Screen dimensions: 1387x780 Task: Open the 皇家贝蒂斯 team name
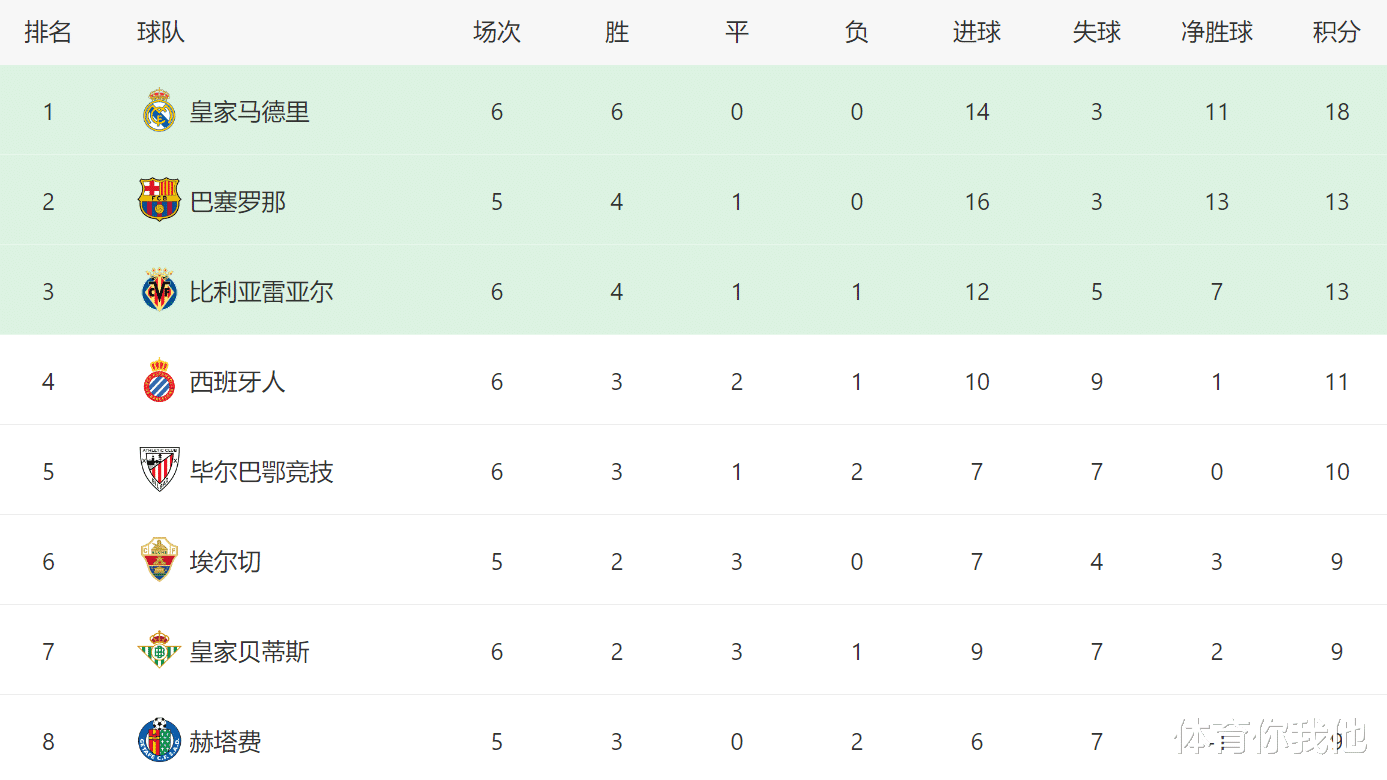[x=250, y=652]
